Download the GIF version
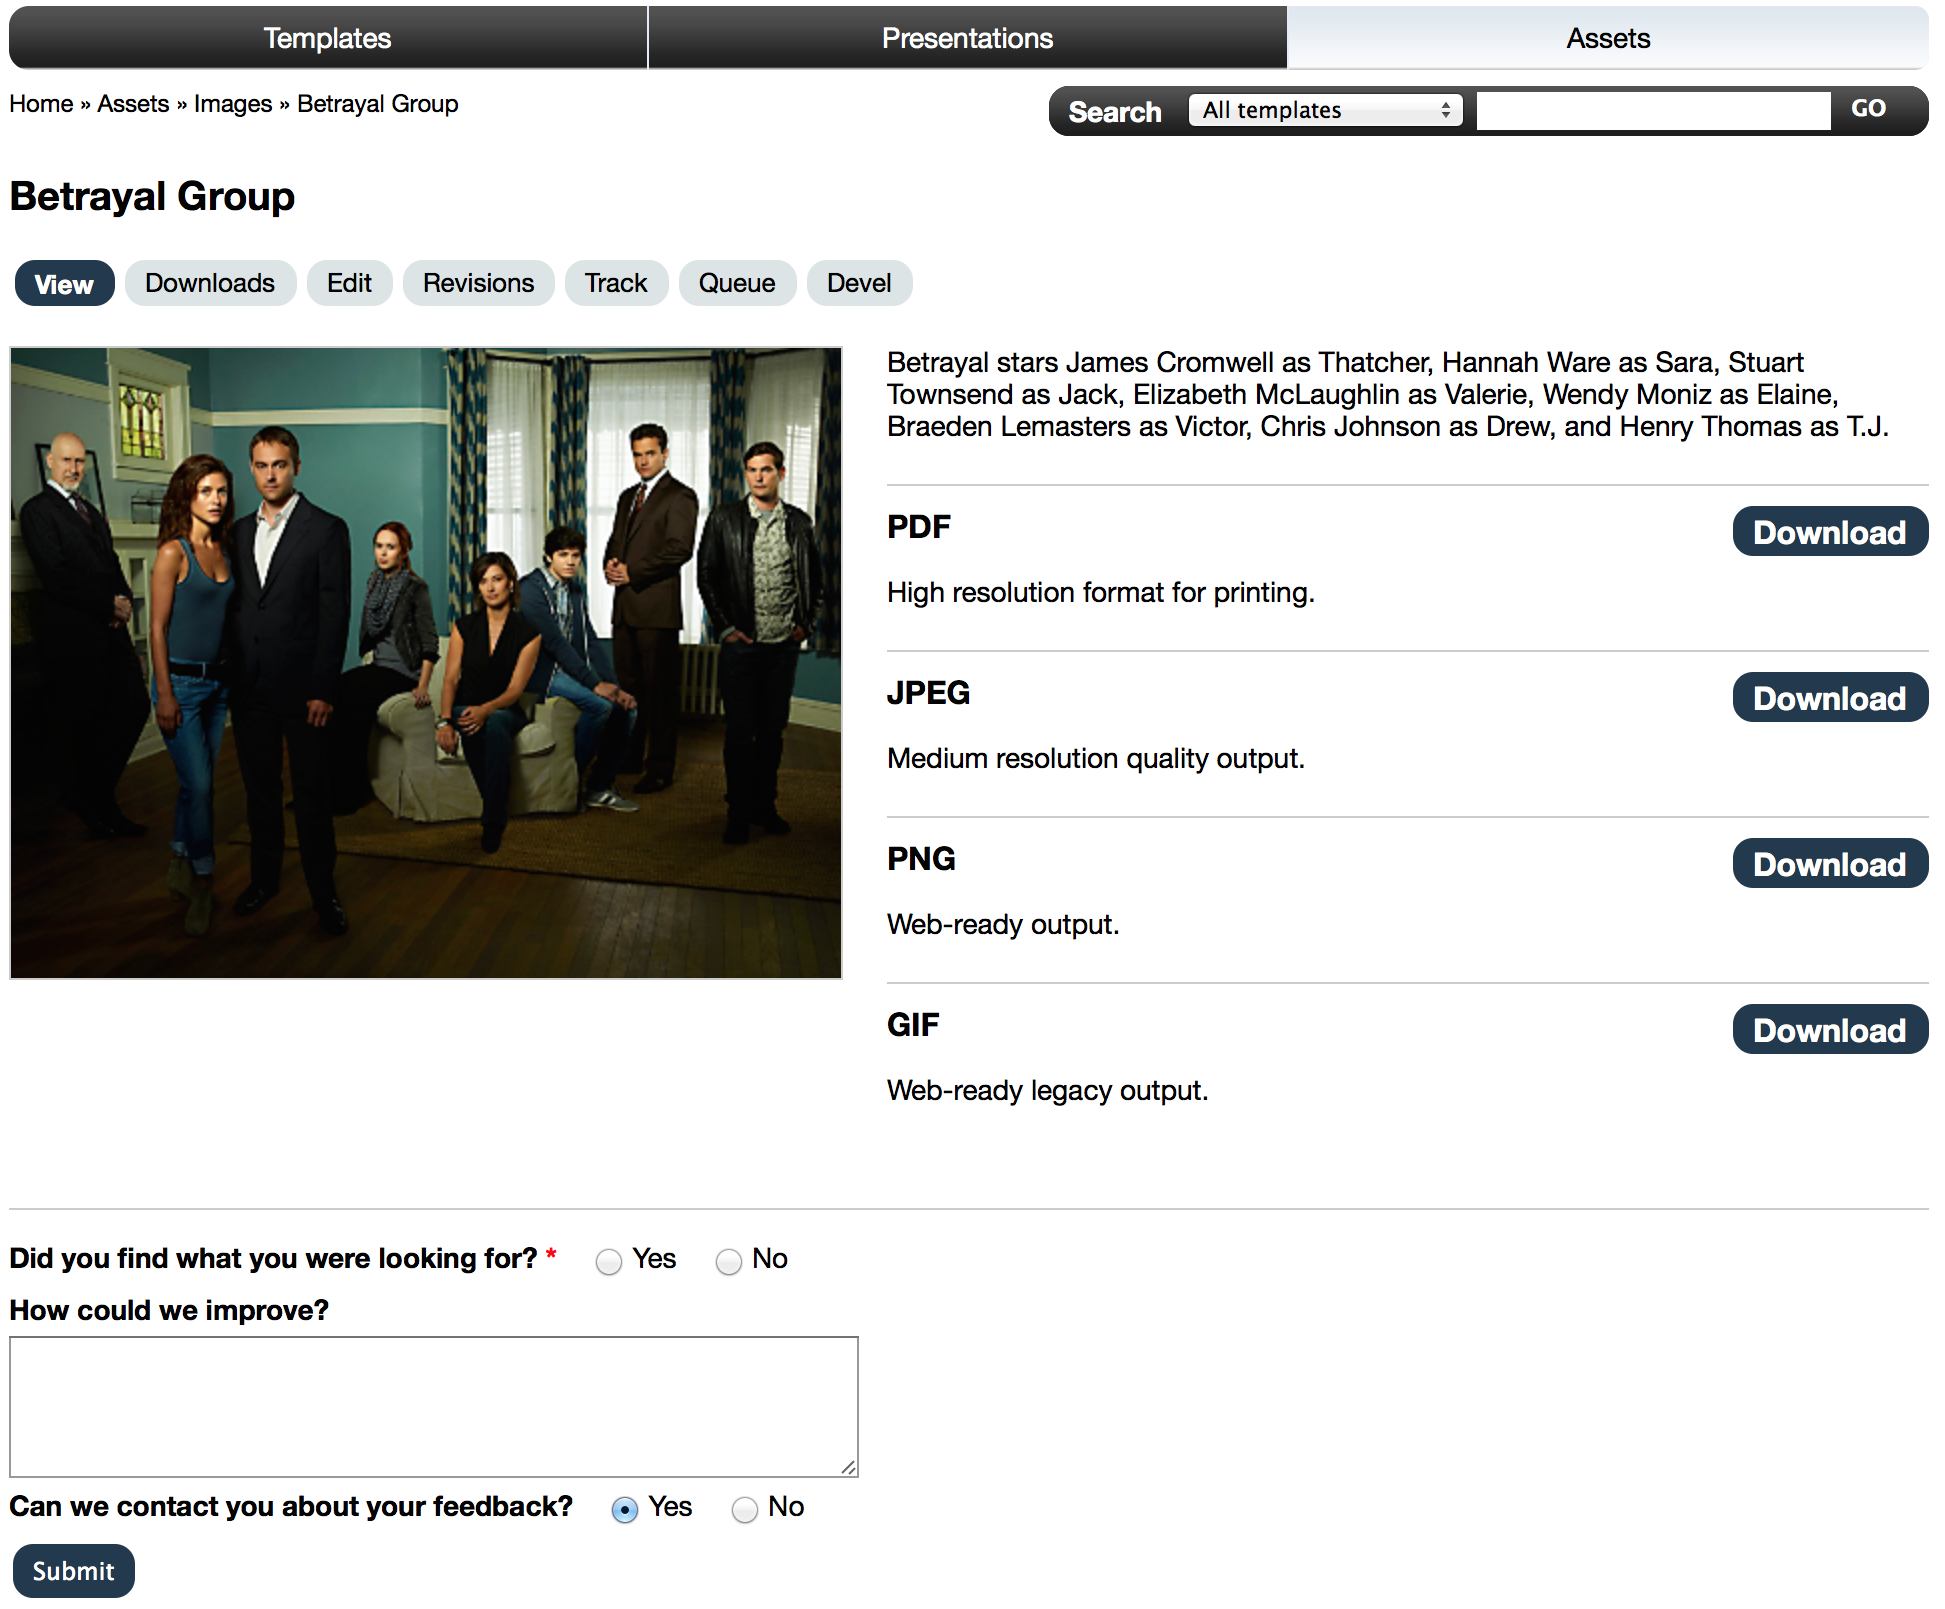The height and width of the screenshot is (1609, 1945). [x=1830, y=1030]
